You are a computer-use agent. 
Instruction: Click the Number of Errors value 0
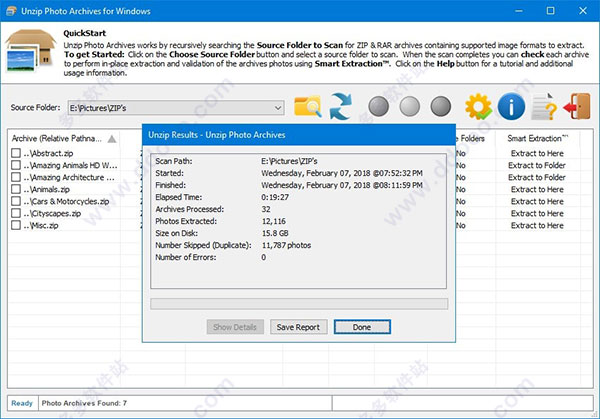point(264,257)
